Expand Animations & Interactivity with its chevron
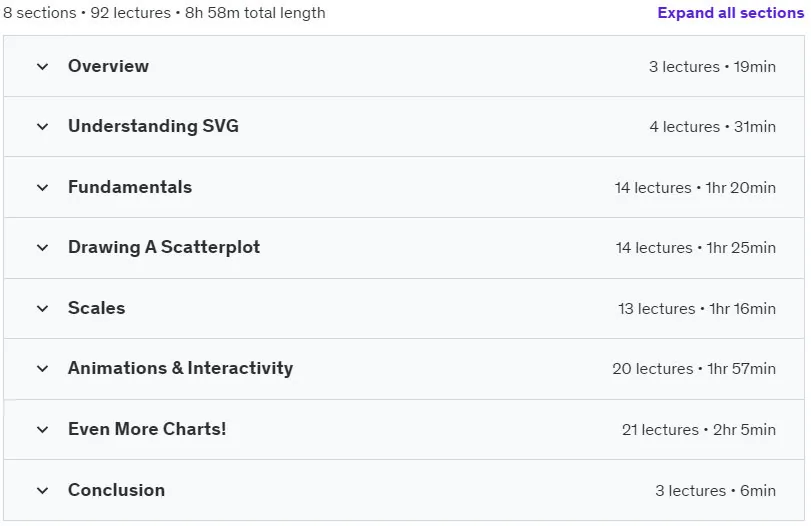This screenshot has width=811, height=526. (x=42, y=369)
